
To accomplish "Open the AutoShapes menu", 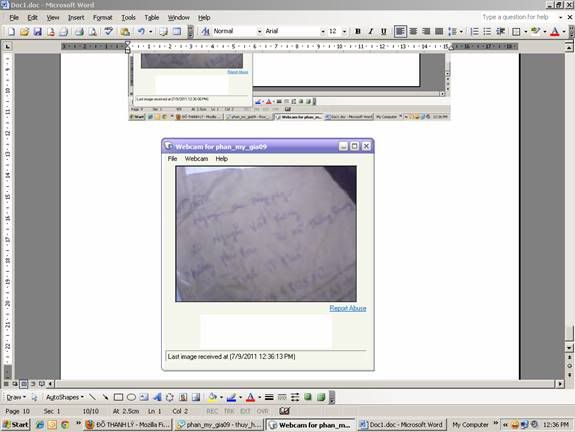I will 65,397.
